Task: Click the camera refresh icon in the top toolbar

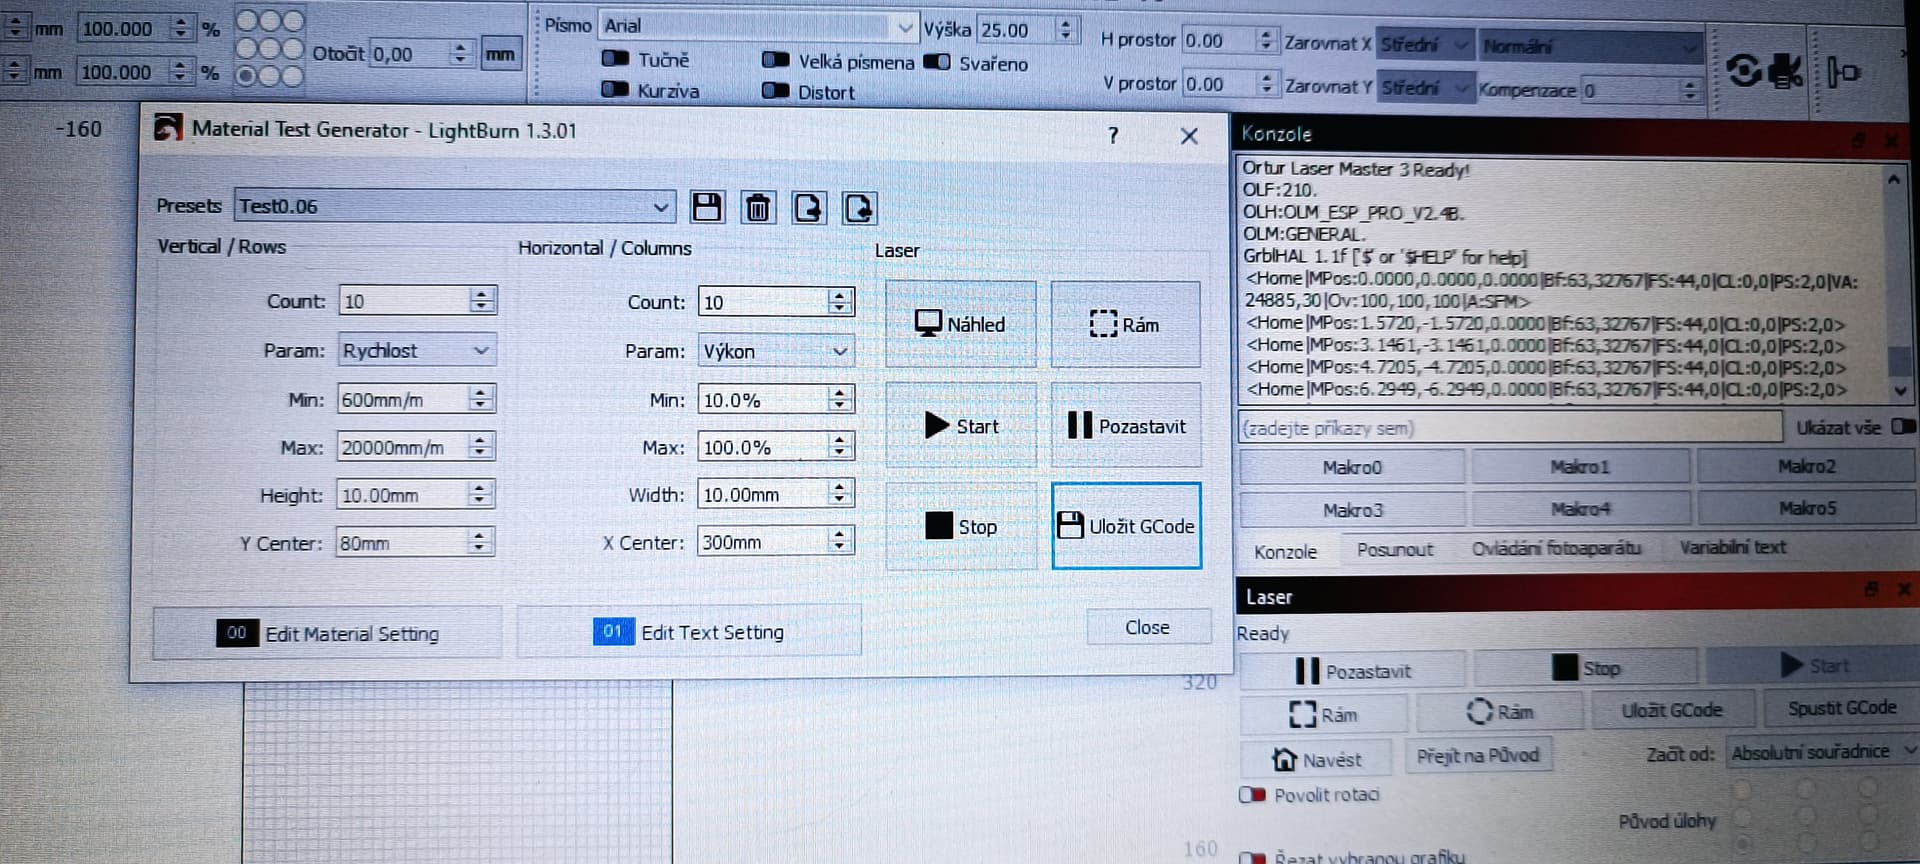Action: 1743,70
